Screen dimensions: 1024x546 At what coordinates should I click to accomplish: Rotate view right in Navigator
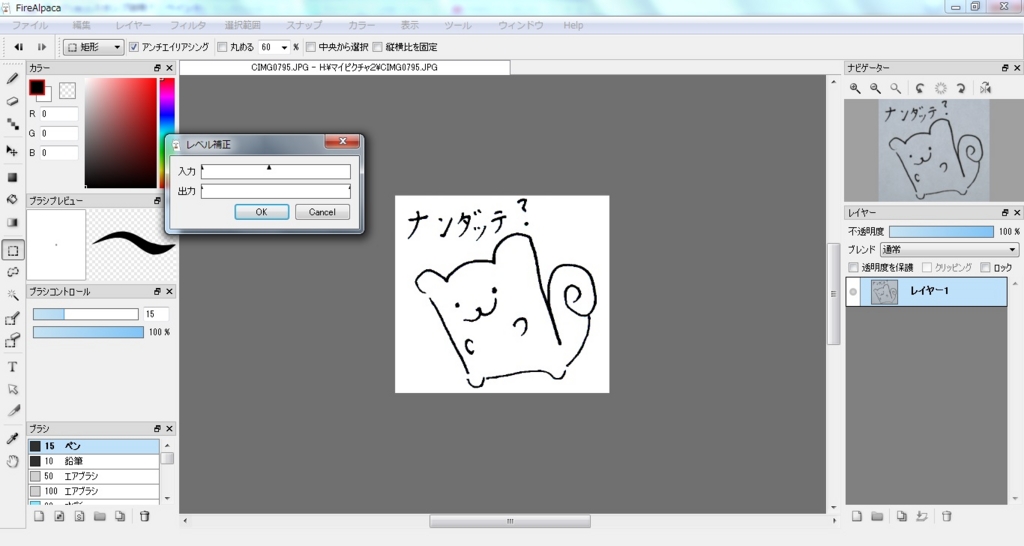coord(961,88)
